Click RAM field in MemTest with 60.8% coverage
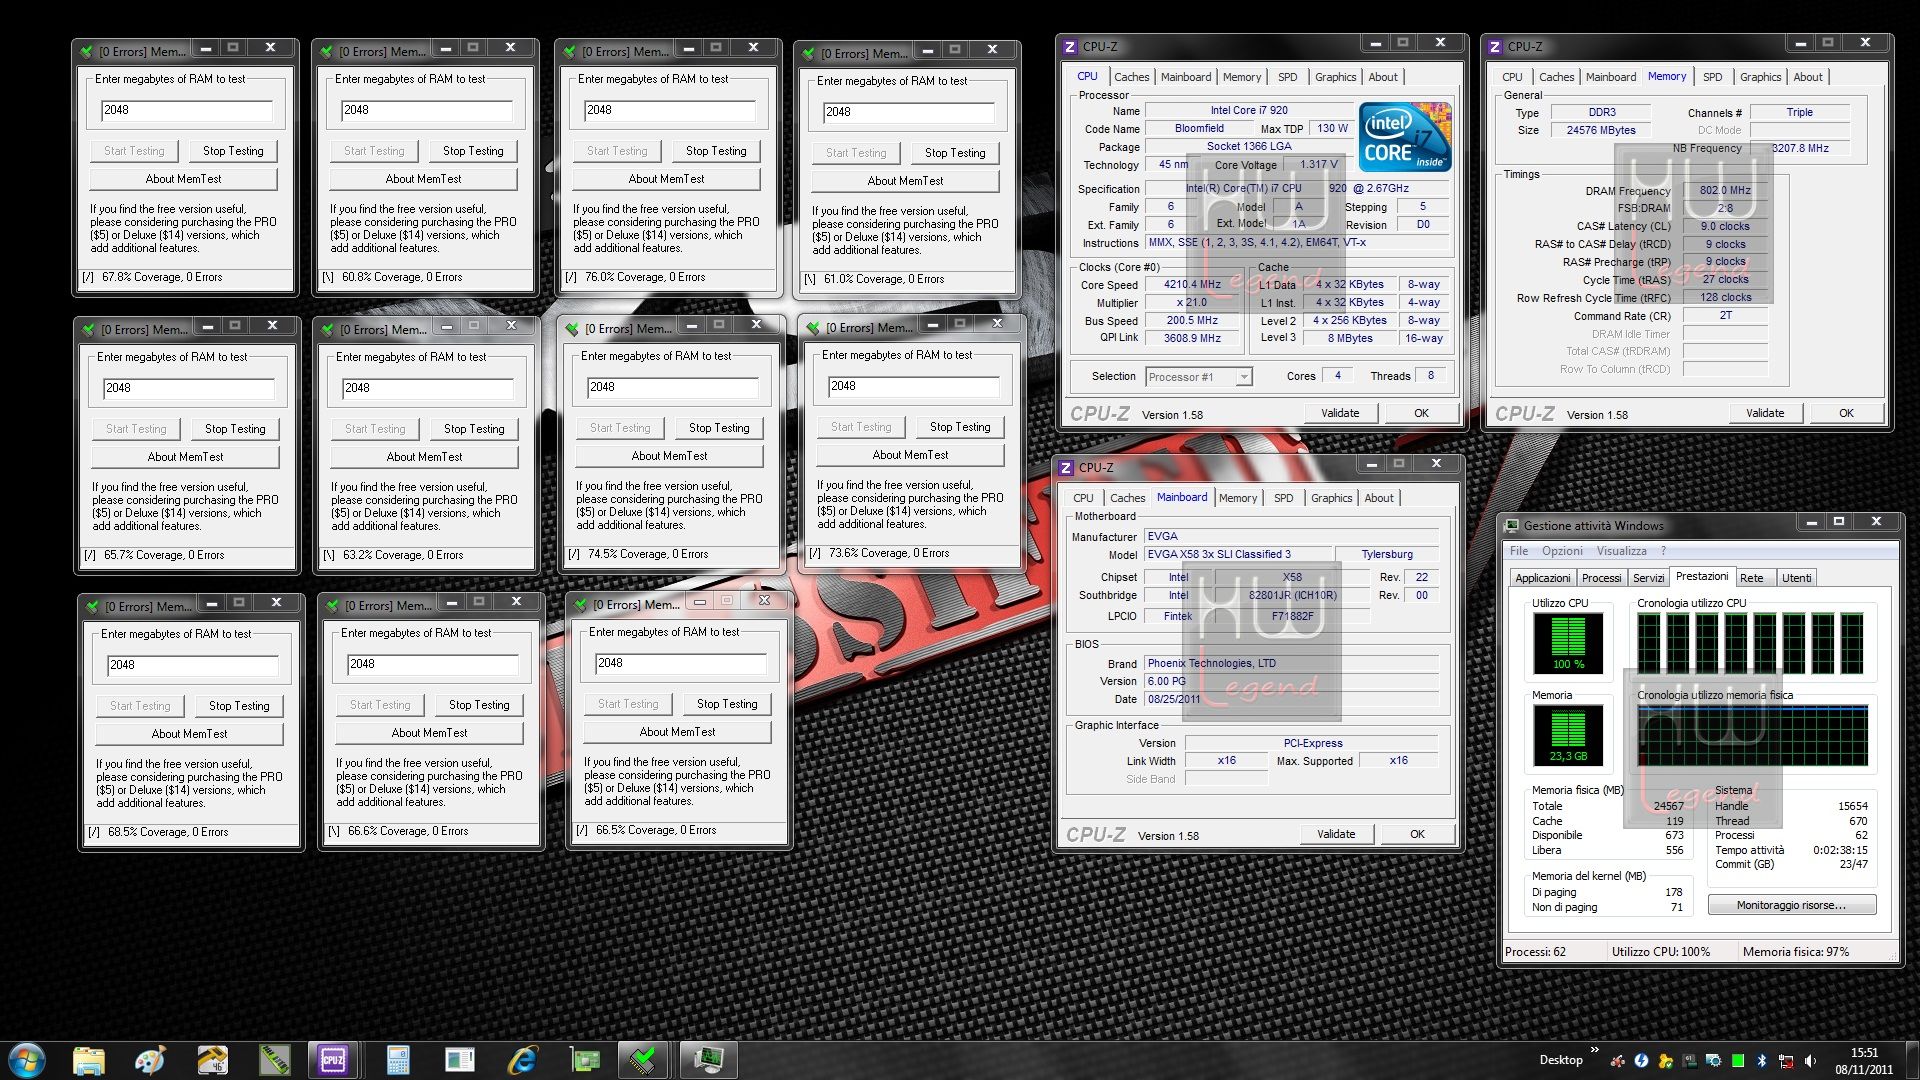The width and height of the screenshot is (1920, 1080). tap(427, 110)
